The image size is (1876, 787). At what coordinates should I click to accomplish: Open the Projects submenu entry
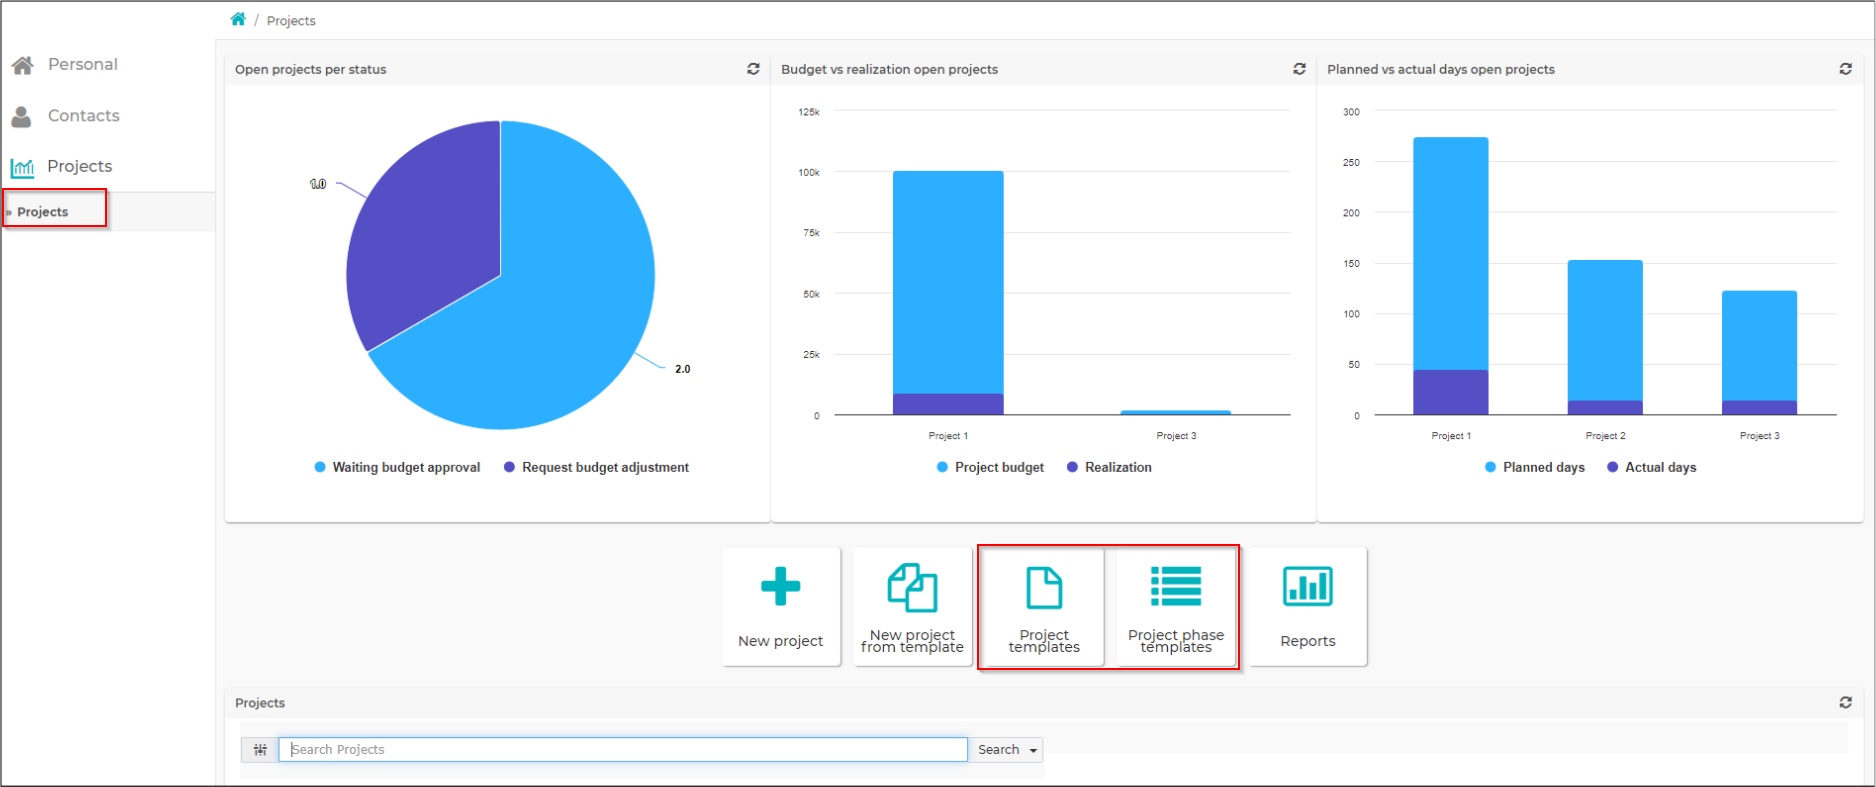point(43,212)
